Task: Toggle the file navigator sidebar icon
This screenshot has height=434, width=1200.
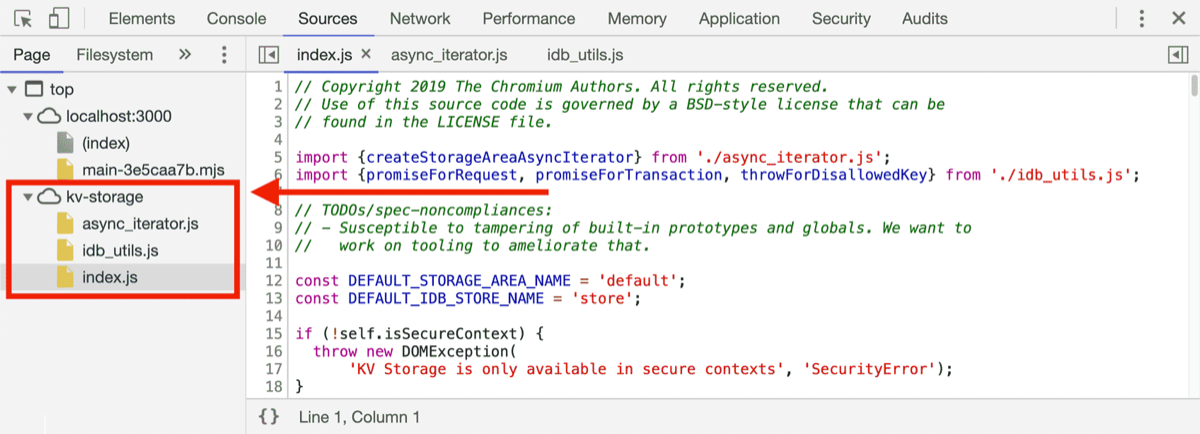Action: click(x=268, y=55)
